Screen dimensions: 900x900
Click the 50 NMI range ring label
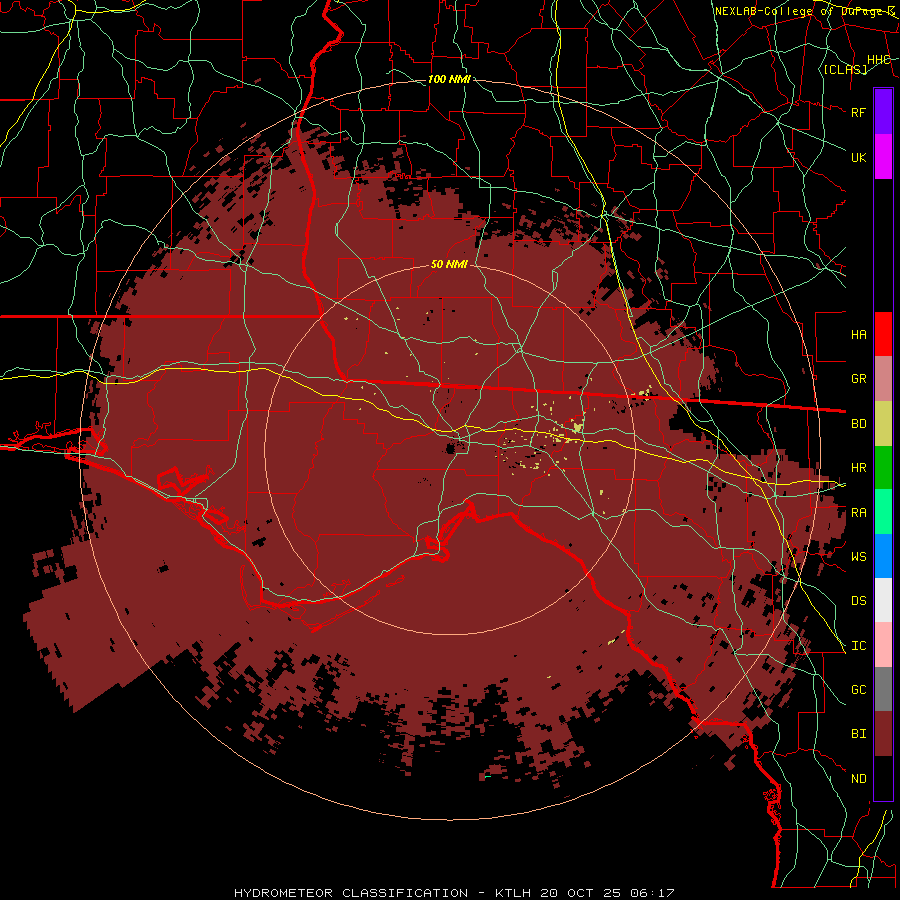(x=449, y=264)
